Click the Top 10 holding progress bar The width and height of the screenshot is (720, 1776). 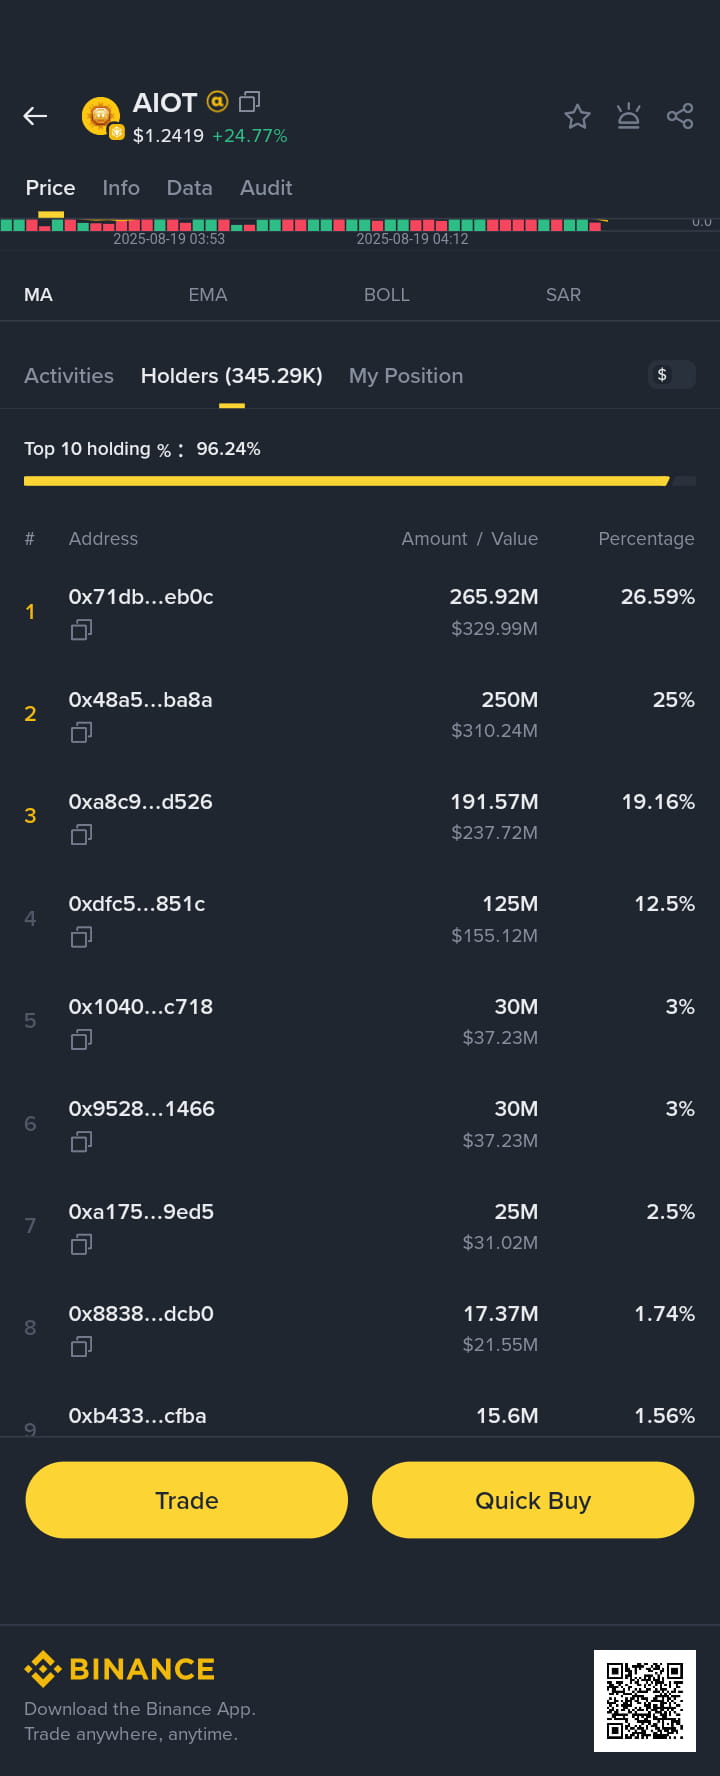(360, 481)
